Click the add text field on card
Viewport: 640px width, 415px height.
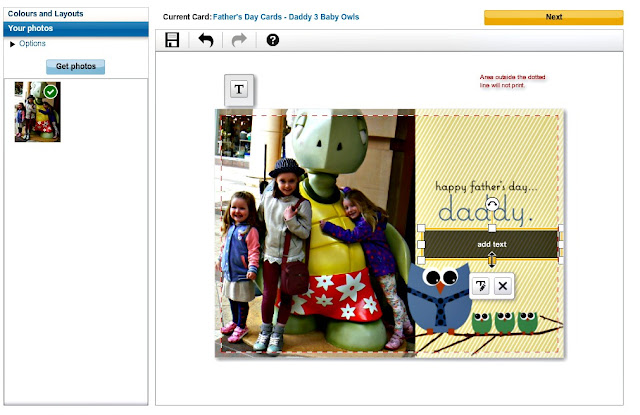point(491,244)
